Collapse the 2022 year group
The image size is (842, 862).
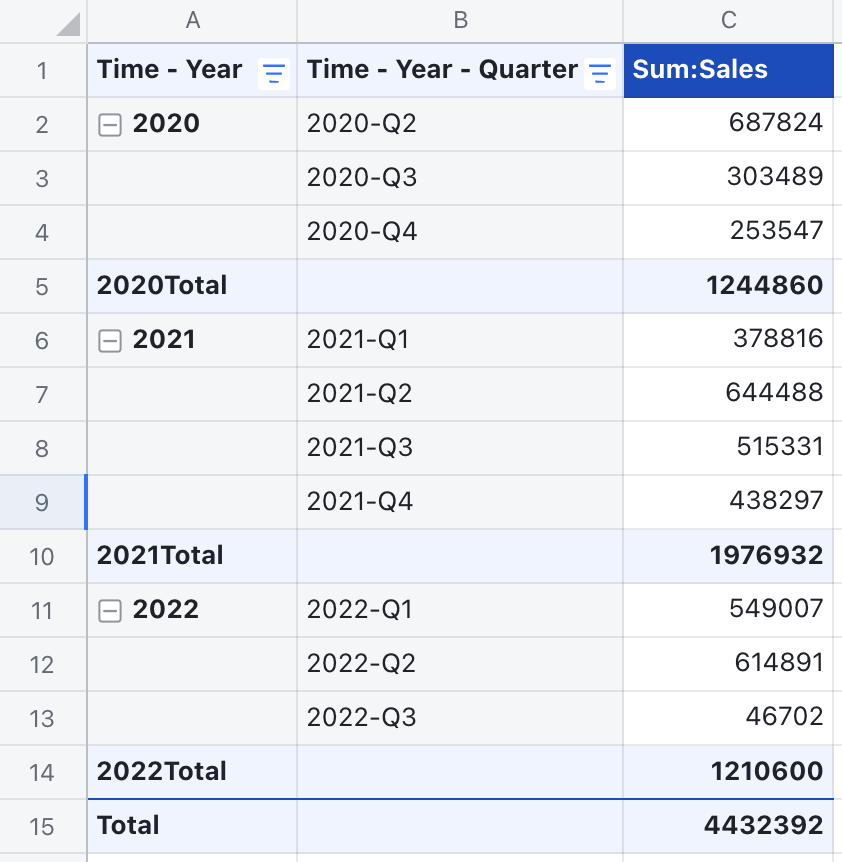coord(112,609)
